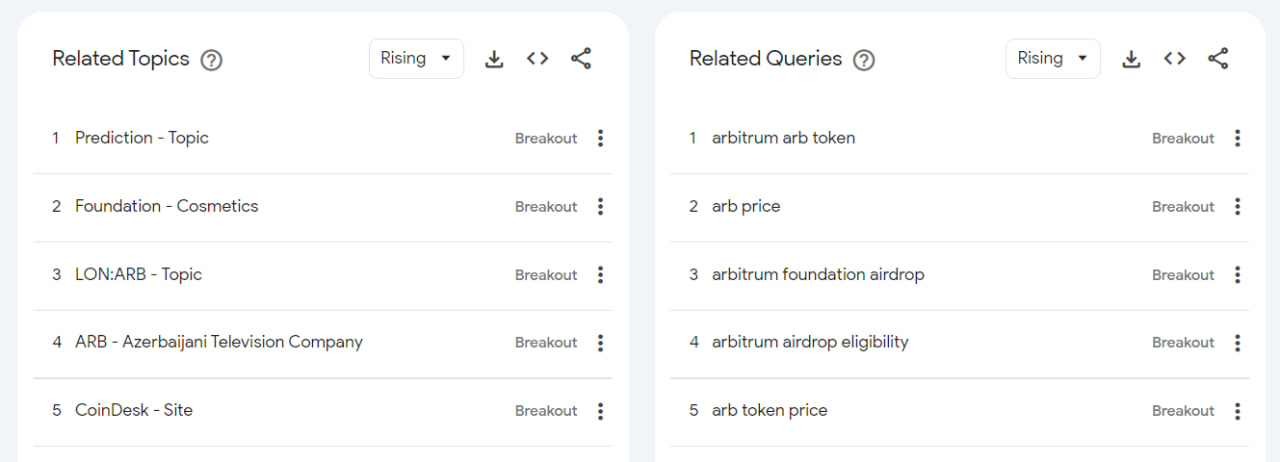
Task: Open more options for arb token price
Action: coord(1237,411)
